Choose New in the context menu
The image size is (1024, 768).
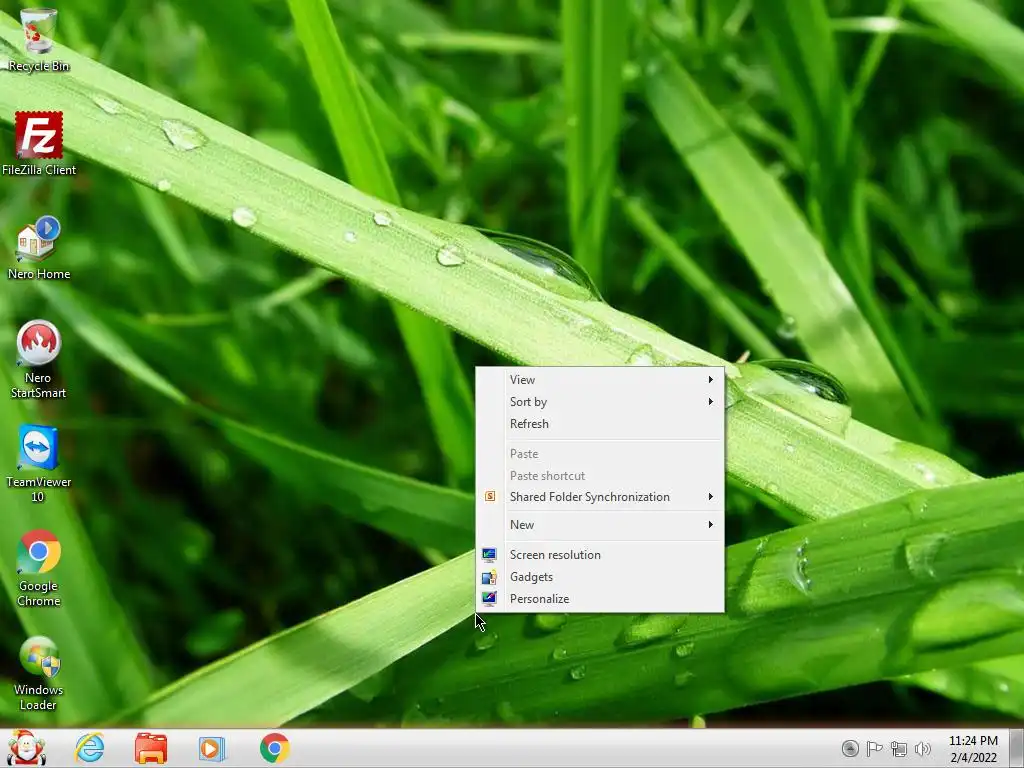600,524
